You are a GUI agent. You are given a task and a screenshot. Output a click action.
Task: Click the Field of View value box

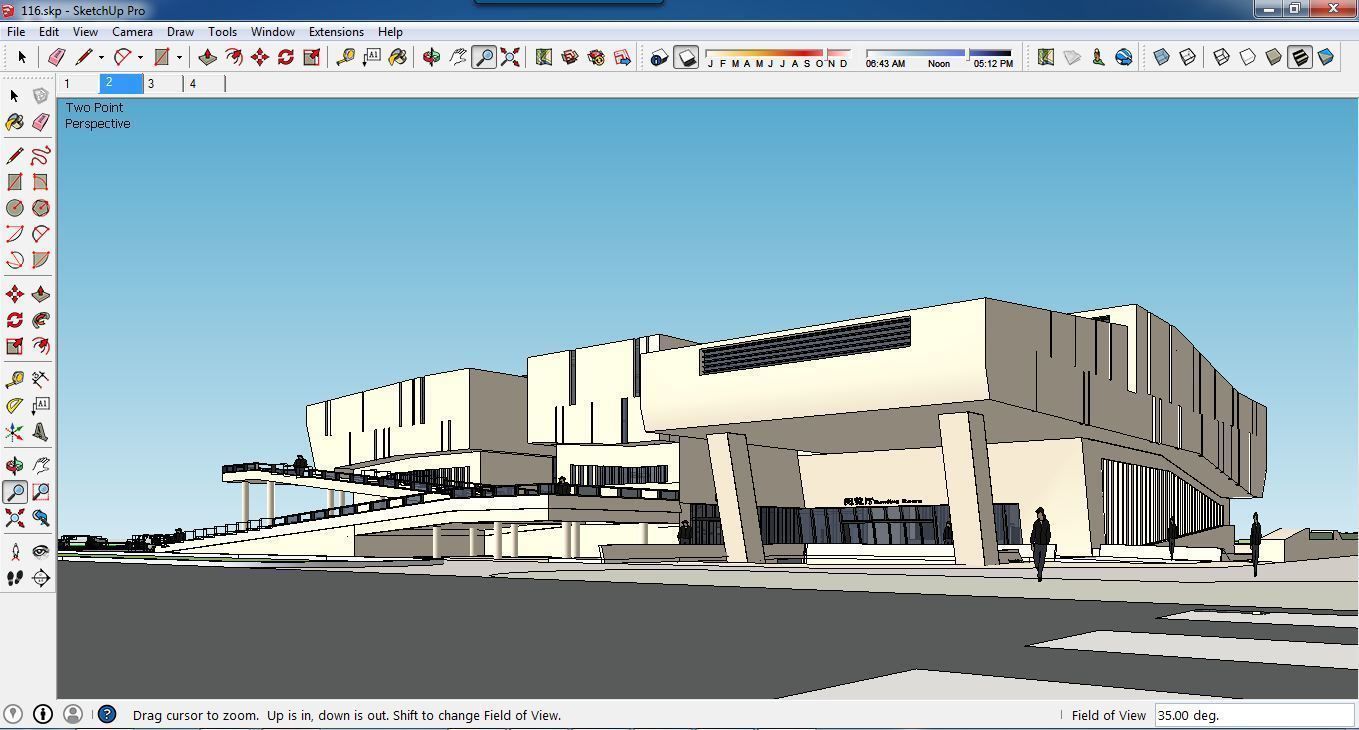[1254, 715]
